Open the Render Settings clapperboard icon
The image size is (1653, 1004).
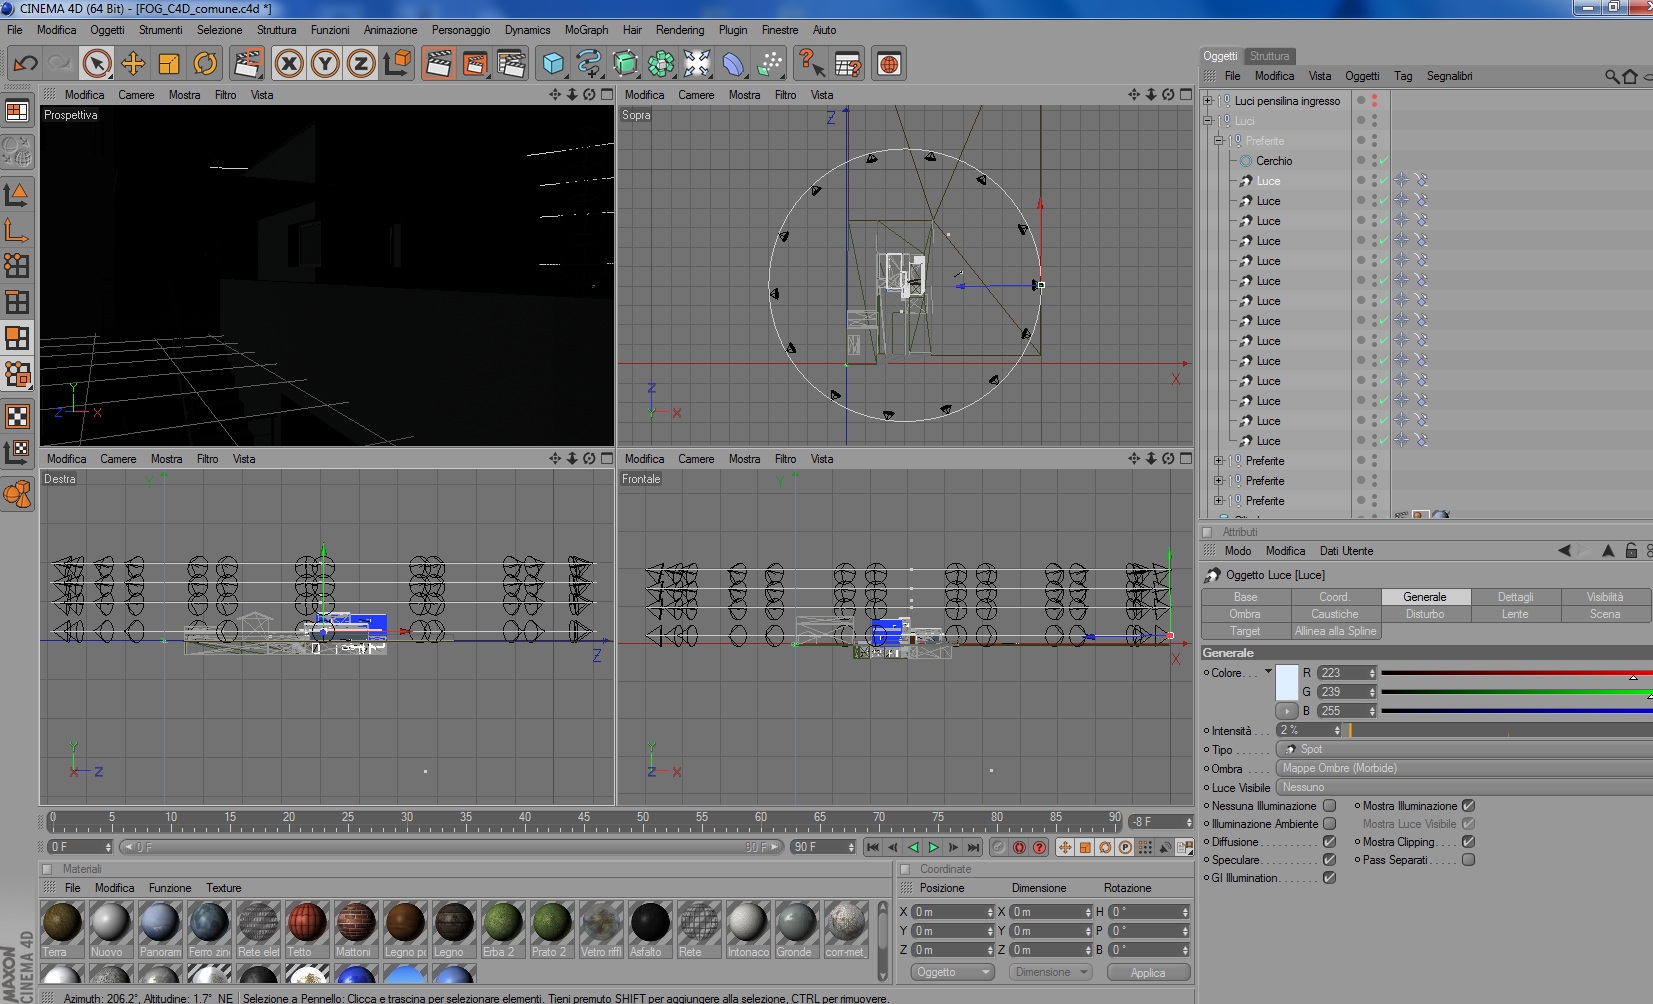[511, 64]
